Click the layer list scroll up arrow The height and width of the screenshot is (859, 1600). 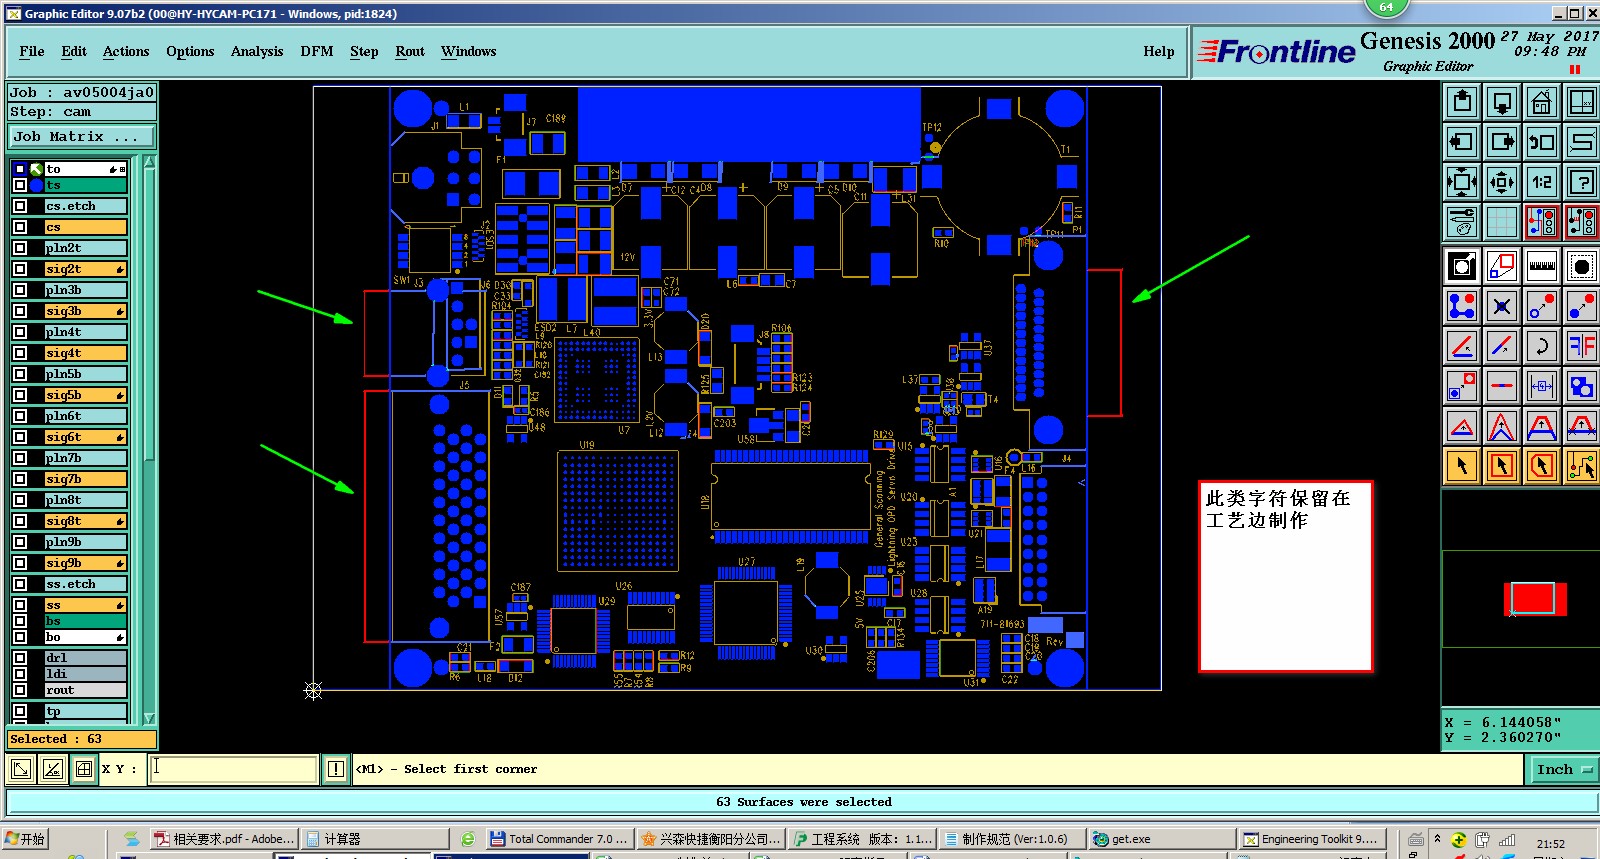149,161
